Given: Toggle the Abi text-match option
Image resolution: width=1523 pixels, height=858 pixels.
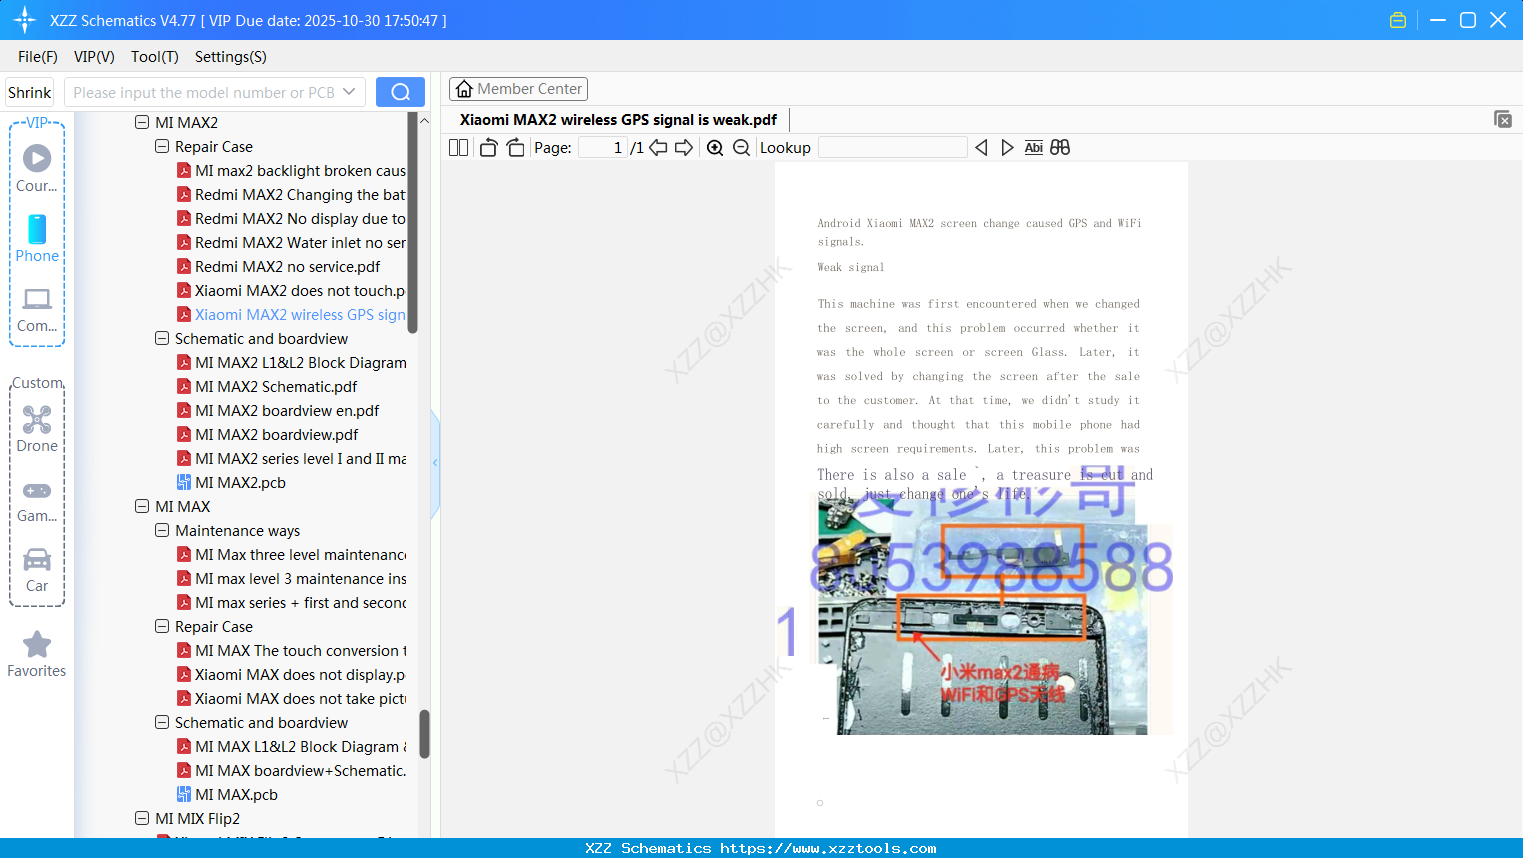Looking at the screenshot, I should (x=1034, y=148).
